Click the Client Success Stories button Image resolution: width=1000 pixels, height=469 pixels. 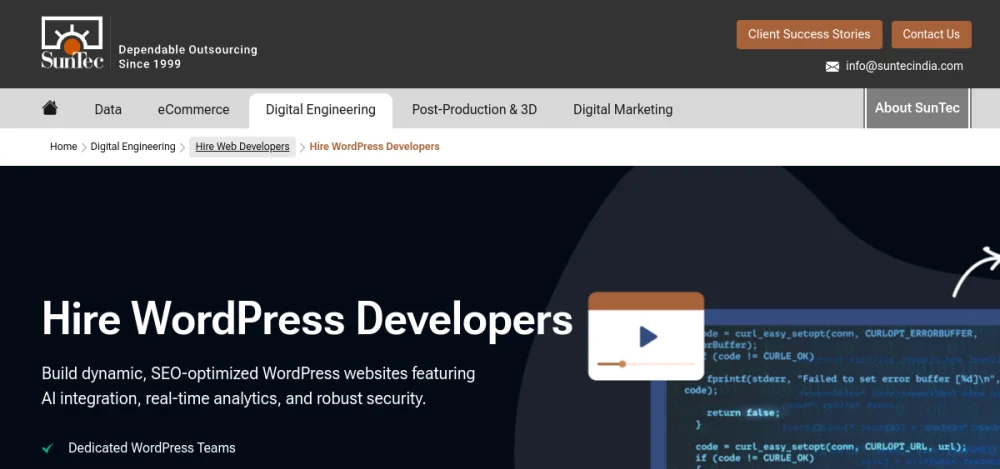[x=809, y=34]
